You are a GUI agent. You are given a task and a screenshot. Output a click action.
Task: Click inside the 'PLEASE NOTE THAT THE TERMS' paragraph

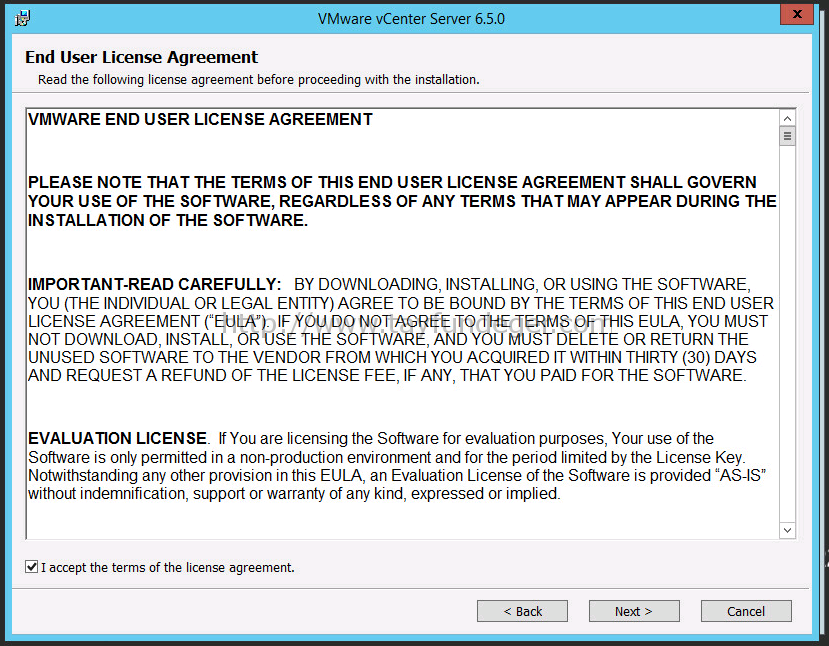(x=402, y=201)
